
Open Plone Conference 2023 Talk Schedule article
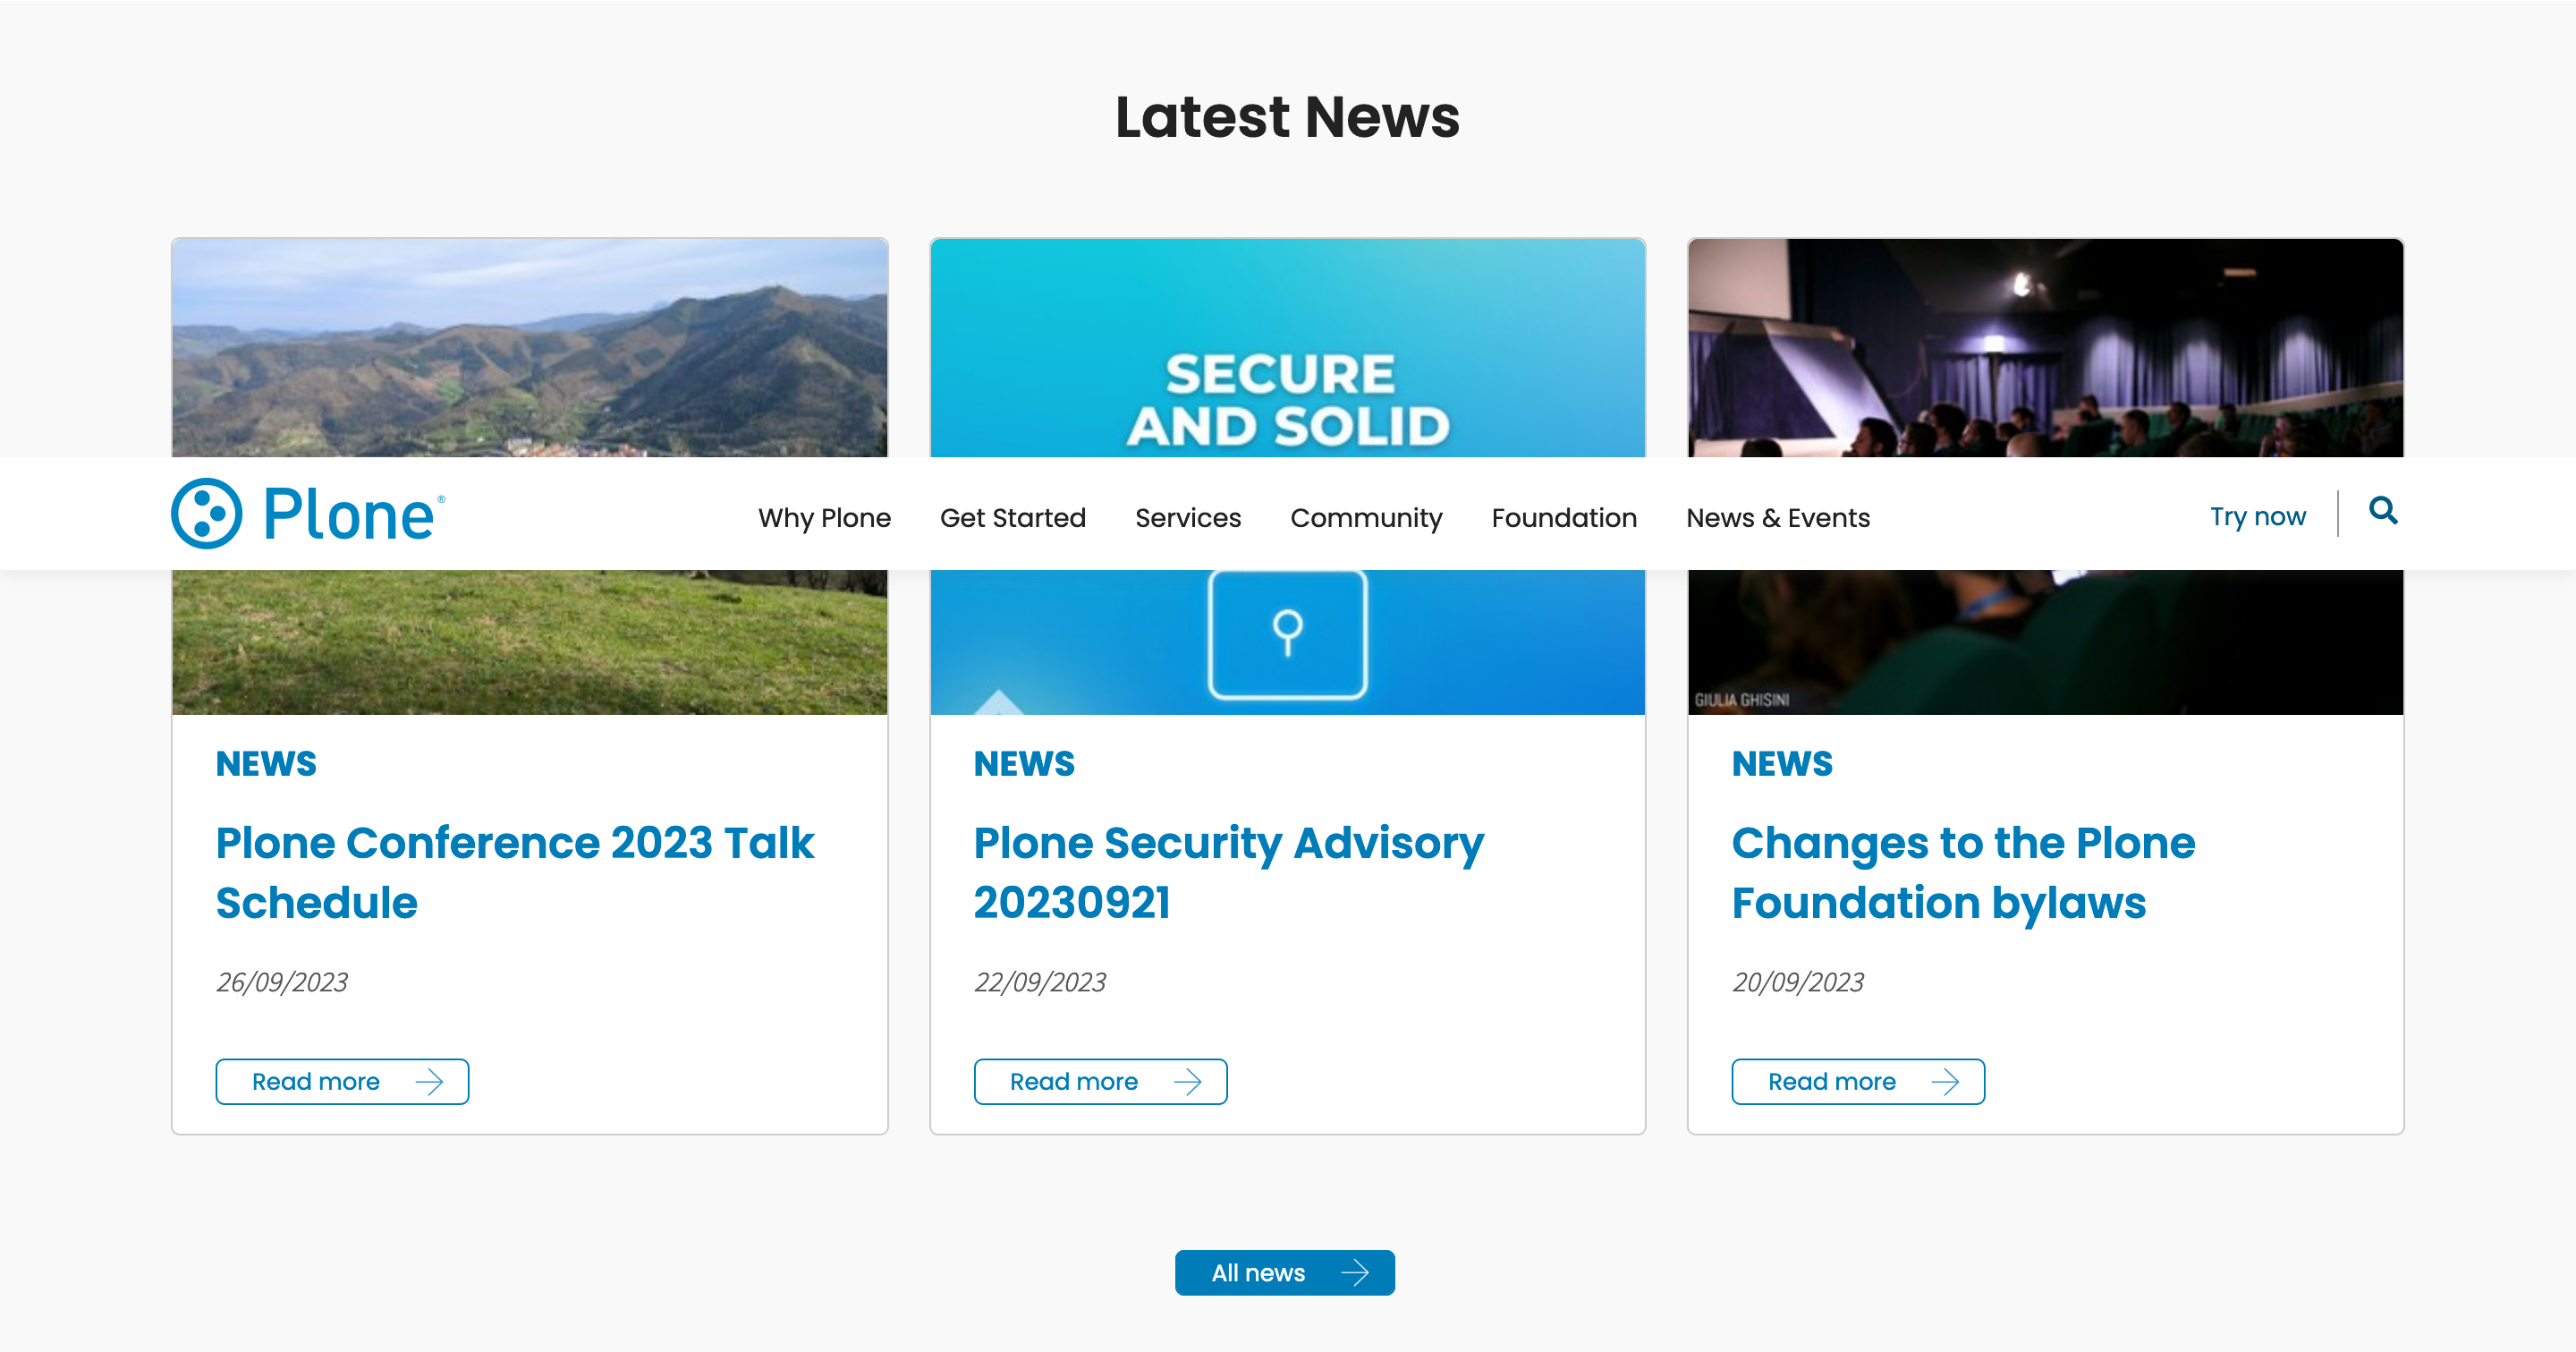click(x=514, y=872)
